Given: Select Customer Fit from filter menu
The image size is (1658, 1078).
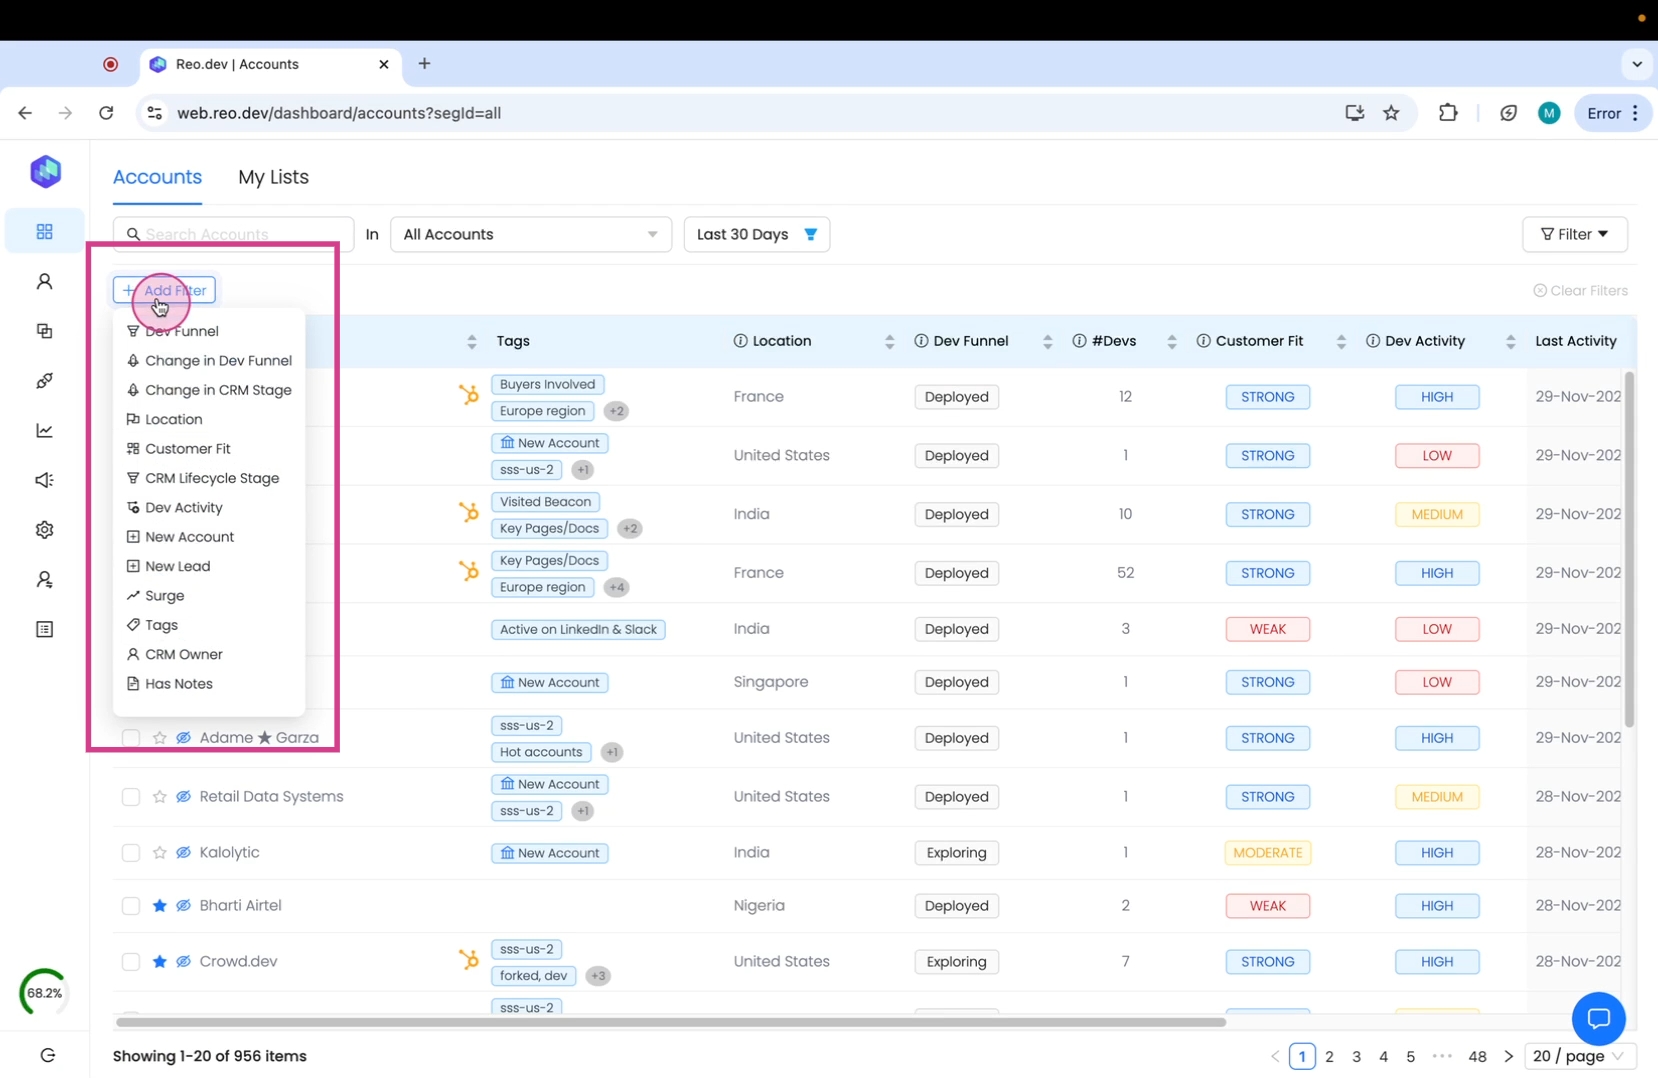Looking at the screenshot, I should pos(187,449).
